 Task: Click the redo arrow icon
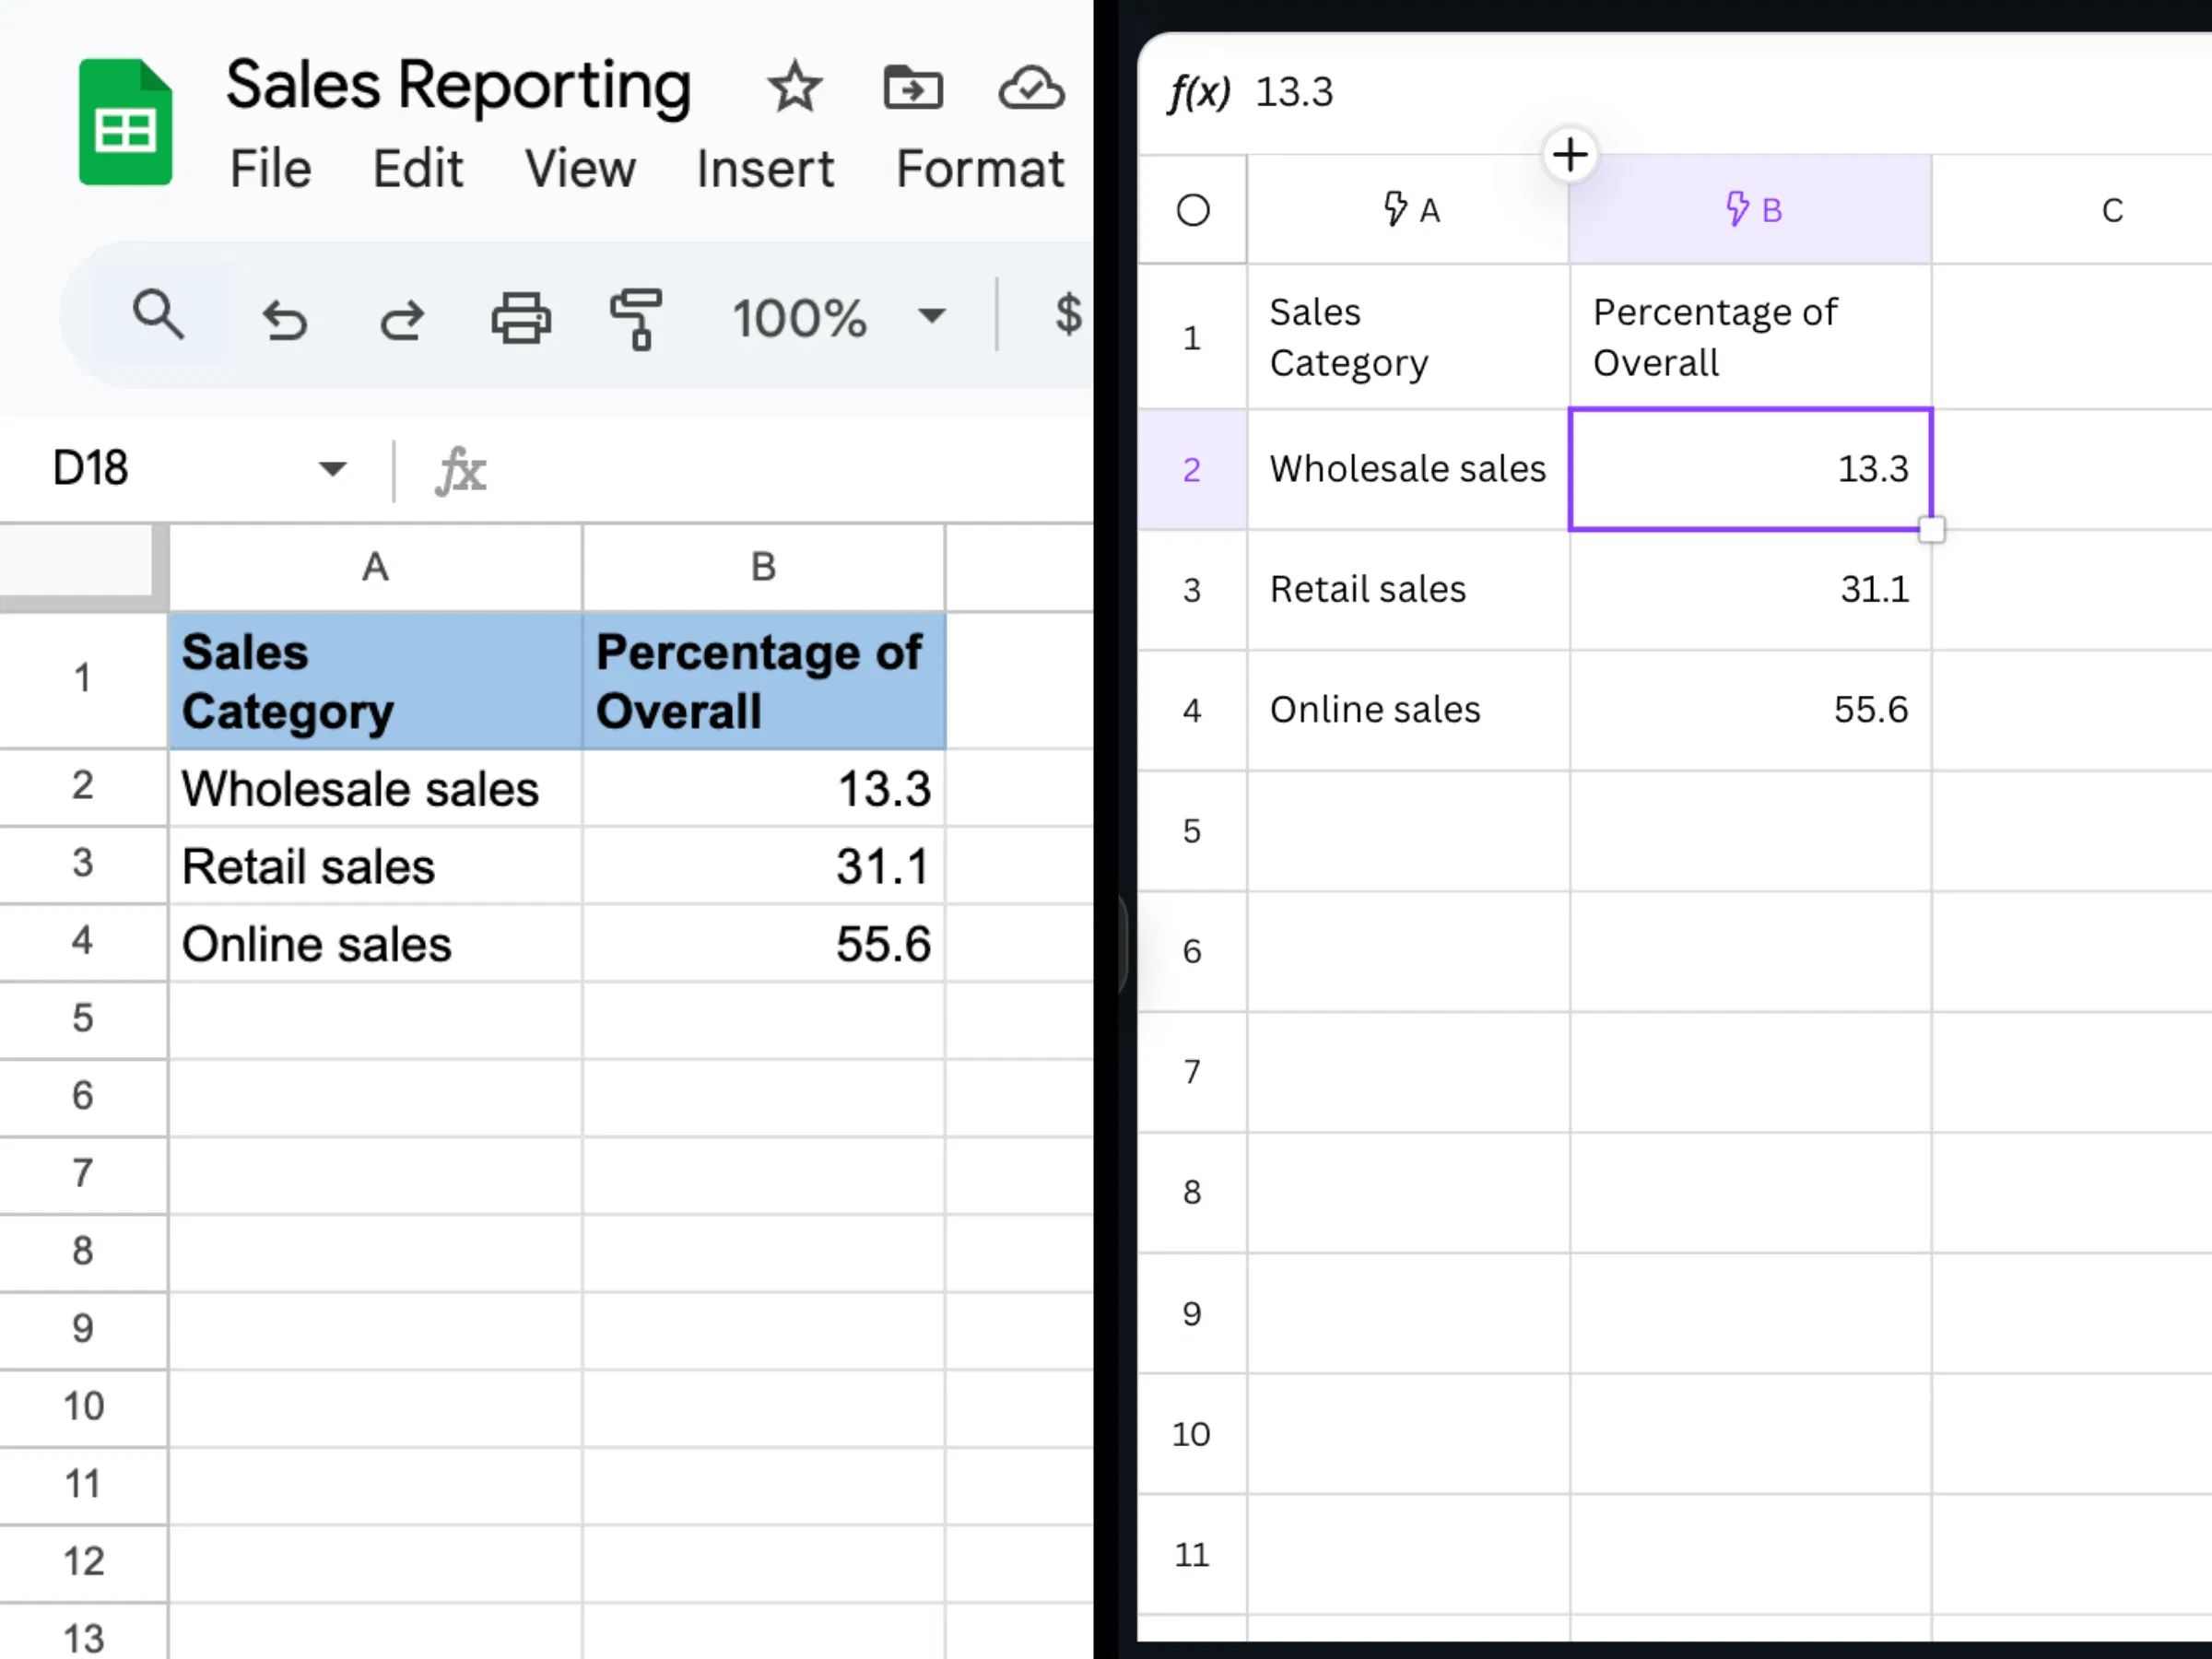point(402,320)
